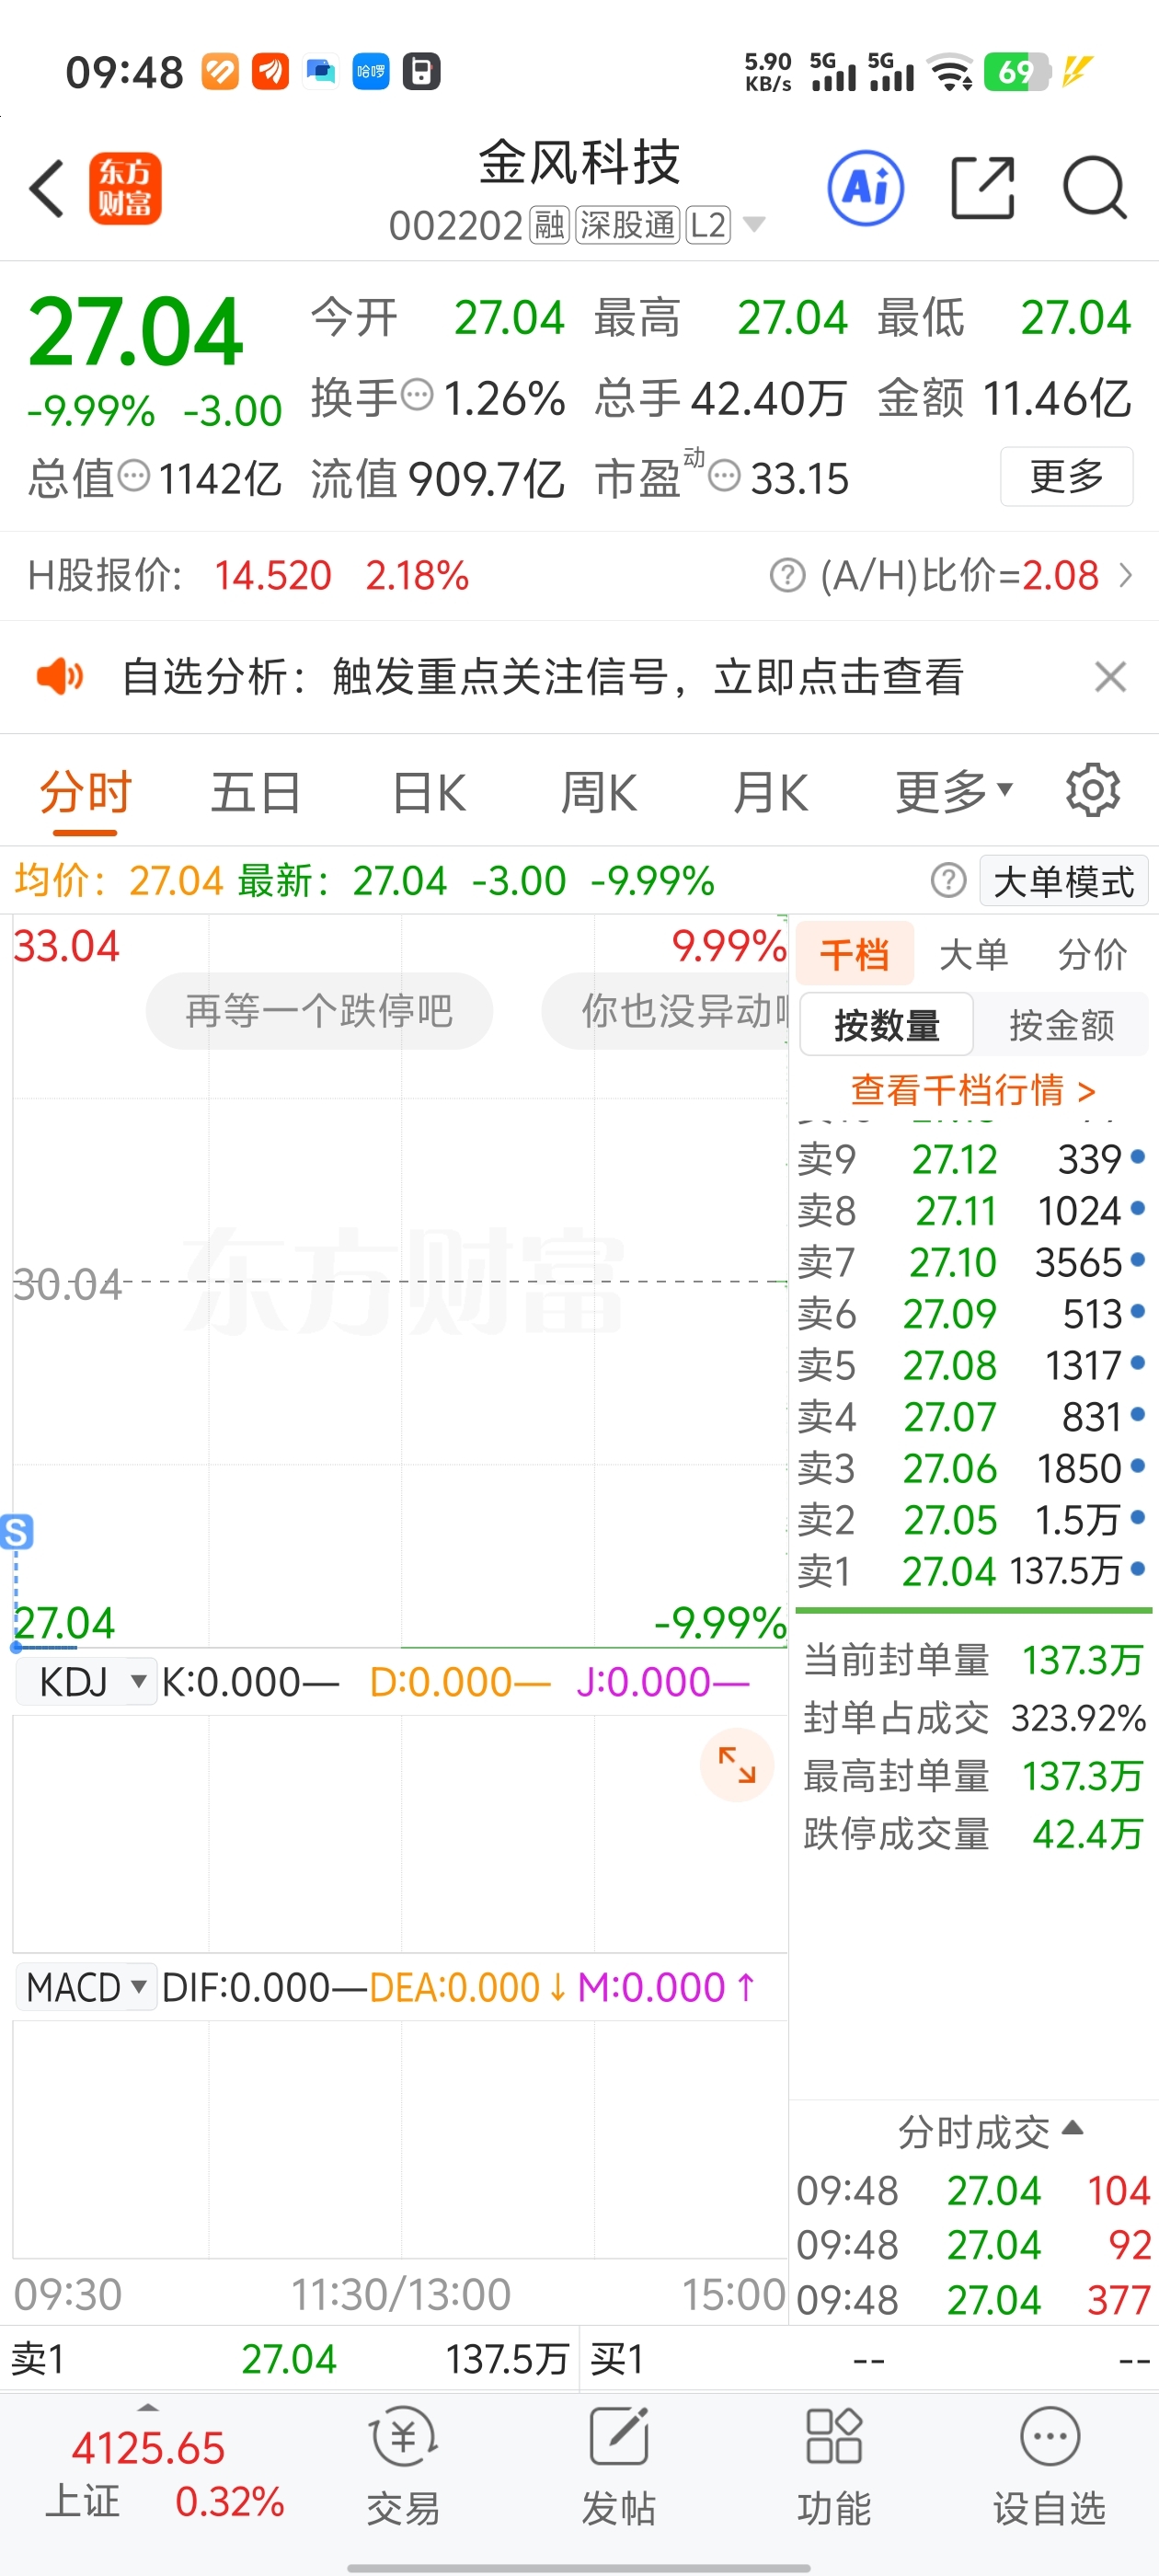Tap the system home indicator bar

coord(579,2568)
